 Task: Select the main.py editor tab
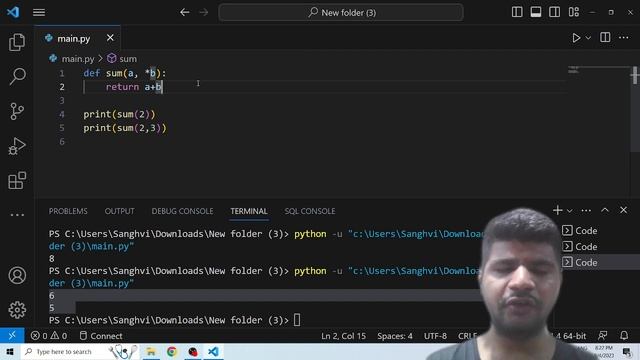[x=77, y=38]
